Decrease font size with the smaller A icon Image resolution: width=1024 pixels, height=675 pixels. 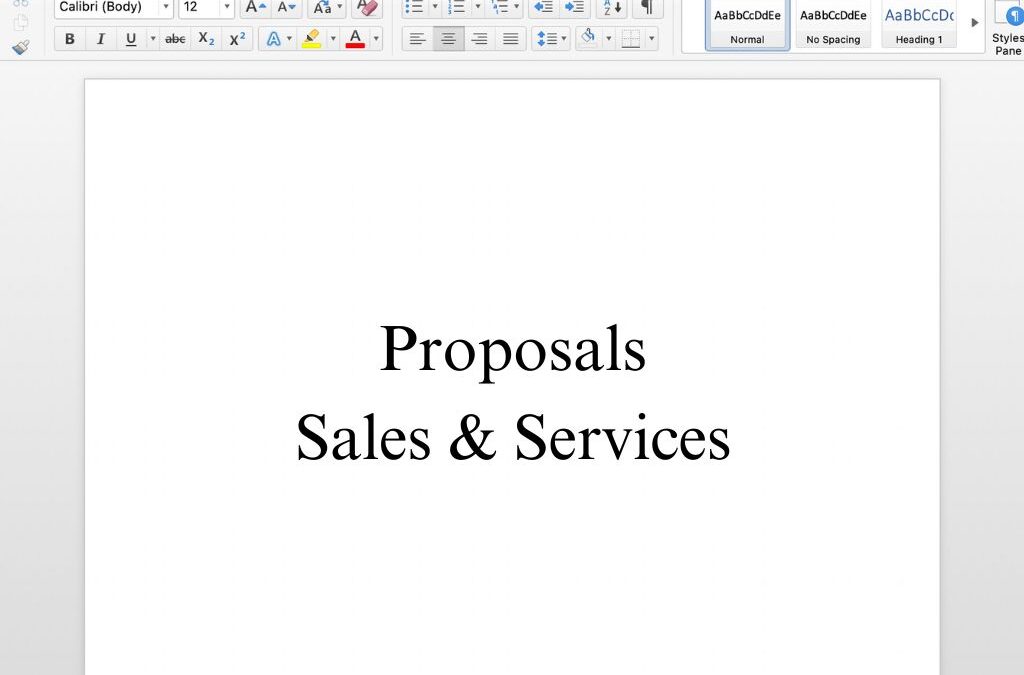tap(286, 8)
